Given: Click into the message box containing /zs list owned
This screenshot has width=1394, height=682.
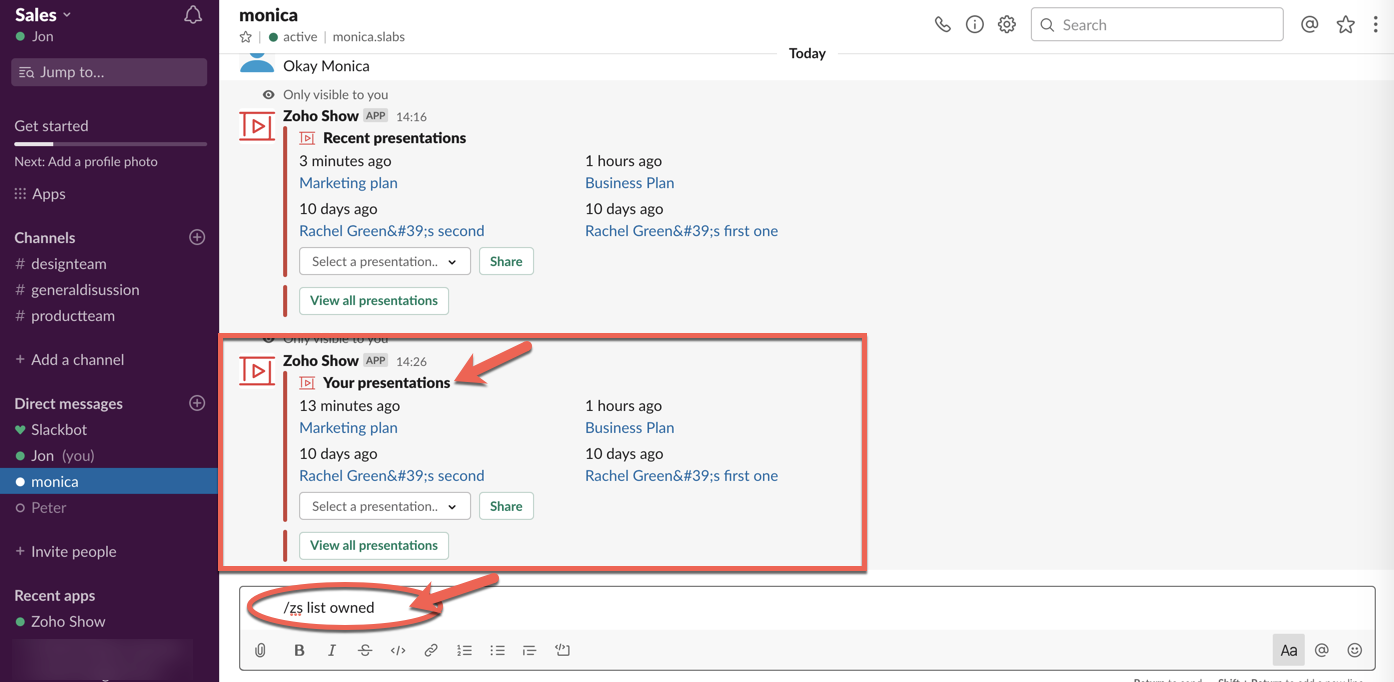Looking at the screenshot, I should (807, 608).
